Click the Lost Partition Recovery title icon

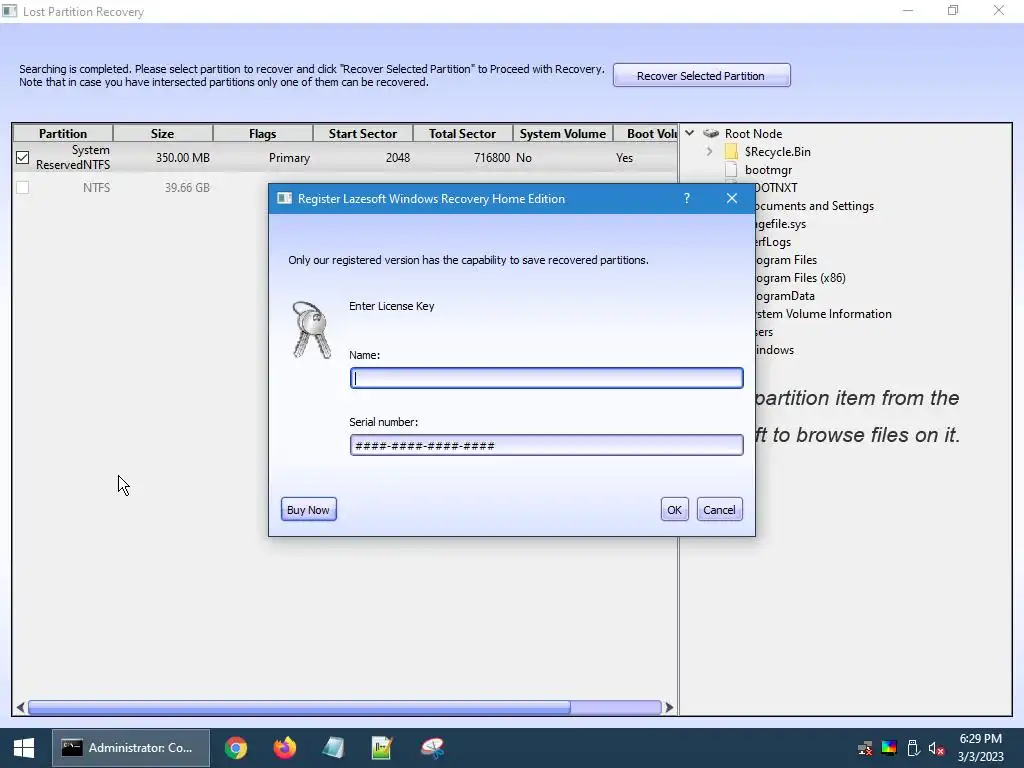tap(9, 11)
